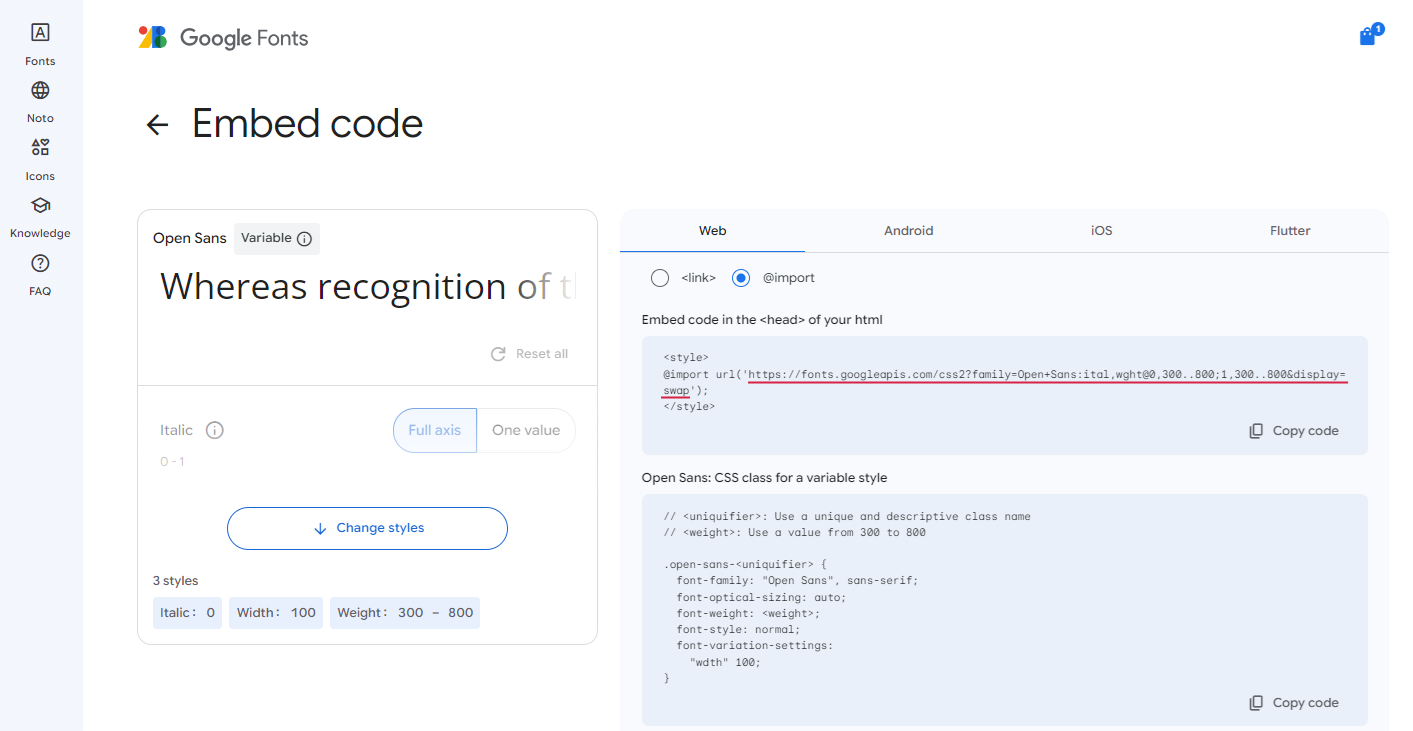1413x731 pixels.
Task: Click the 'font-family: "Open Sans", sans-serif;' line
Action: tap(797, 581)
